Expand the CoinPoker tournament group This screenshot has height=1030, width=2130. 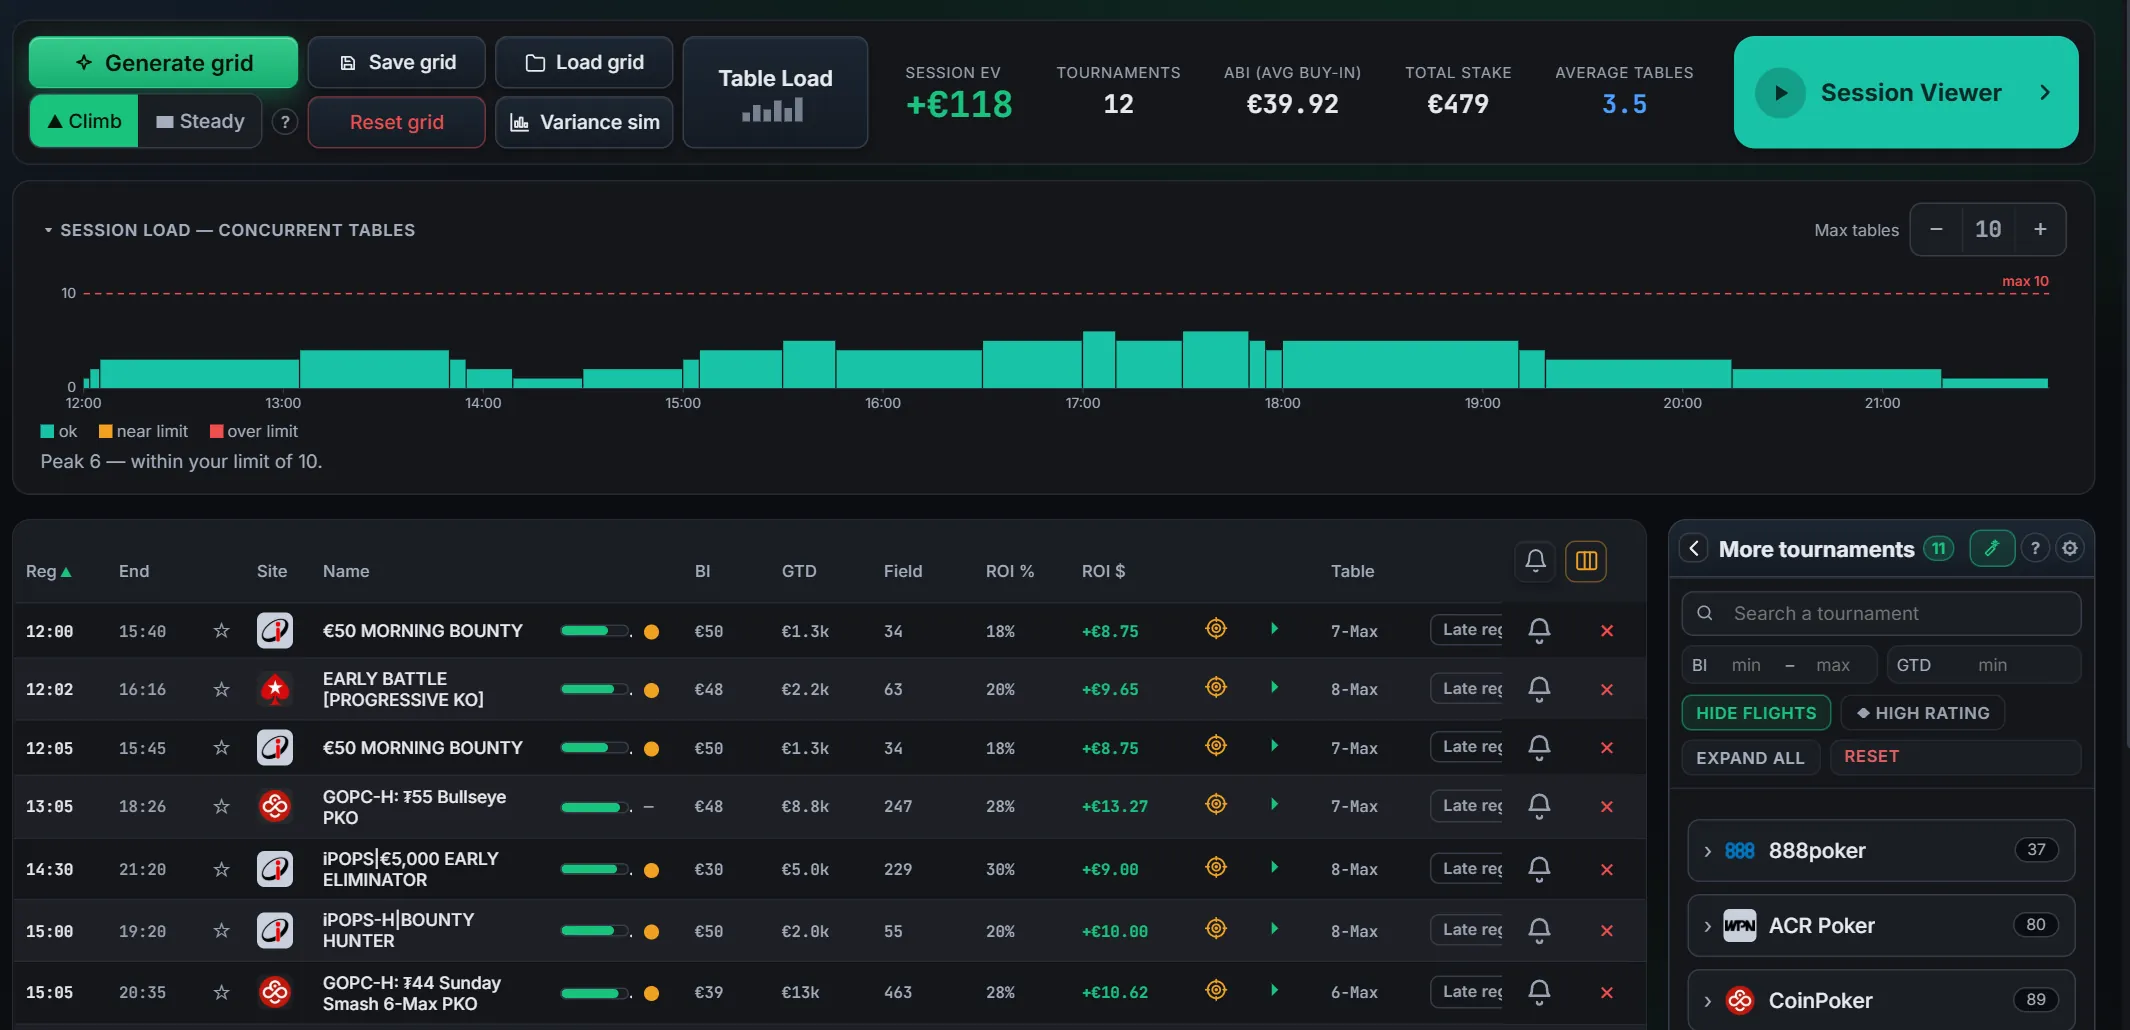pos(1881,1000)
